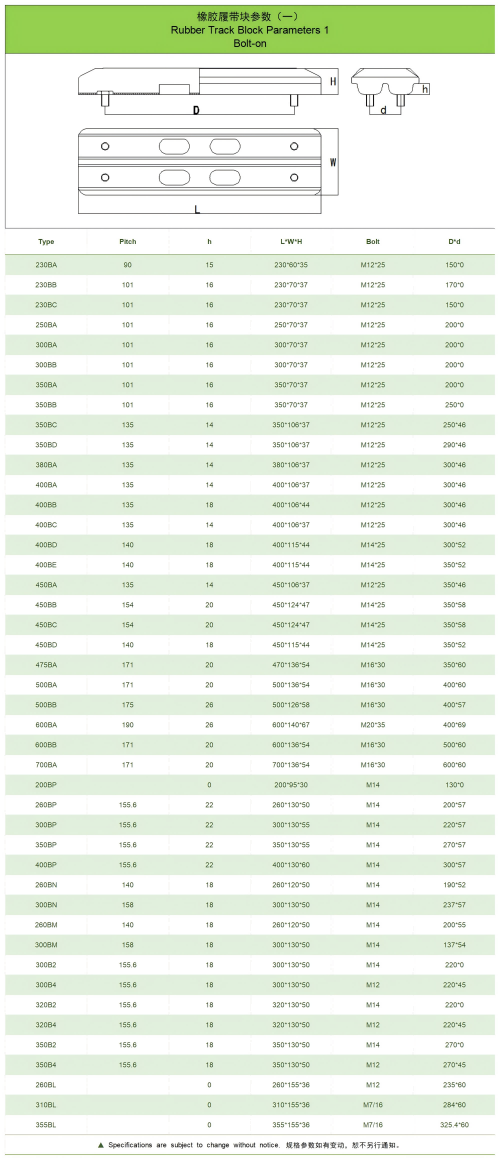Image resolution: width=500 pixels, height=1160 pixels.
Task: Click the 300BN type cell
Action: coord(46,904)
